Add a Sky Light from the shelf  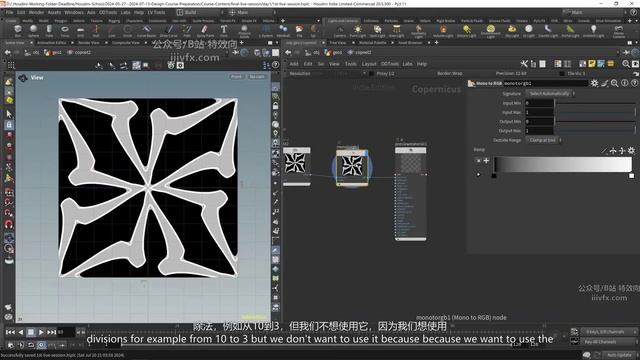click(512, 31)
